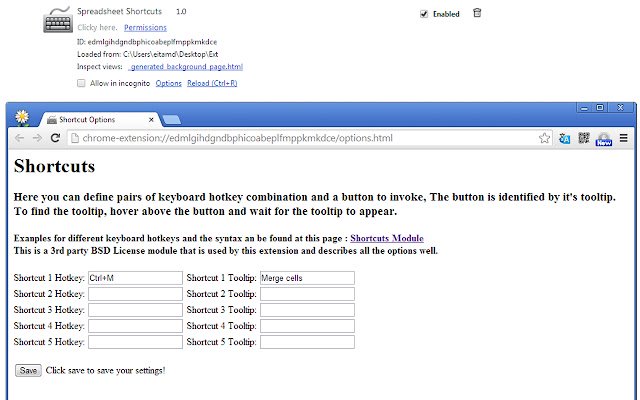
Task: Open the translate extension icon
Action: (564, 138)
